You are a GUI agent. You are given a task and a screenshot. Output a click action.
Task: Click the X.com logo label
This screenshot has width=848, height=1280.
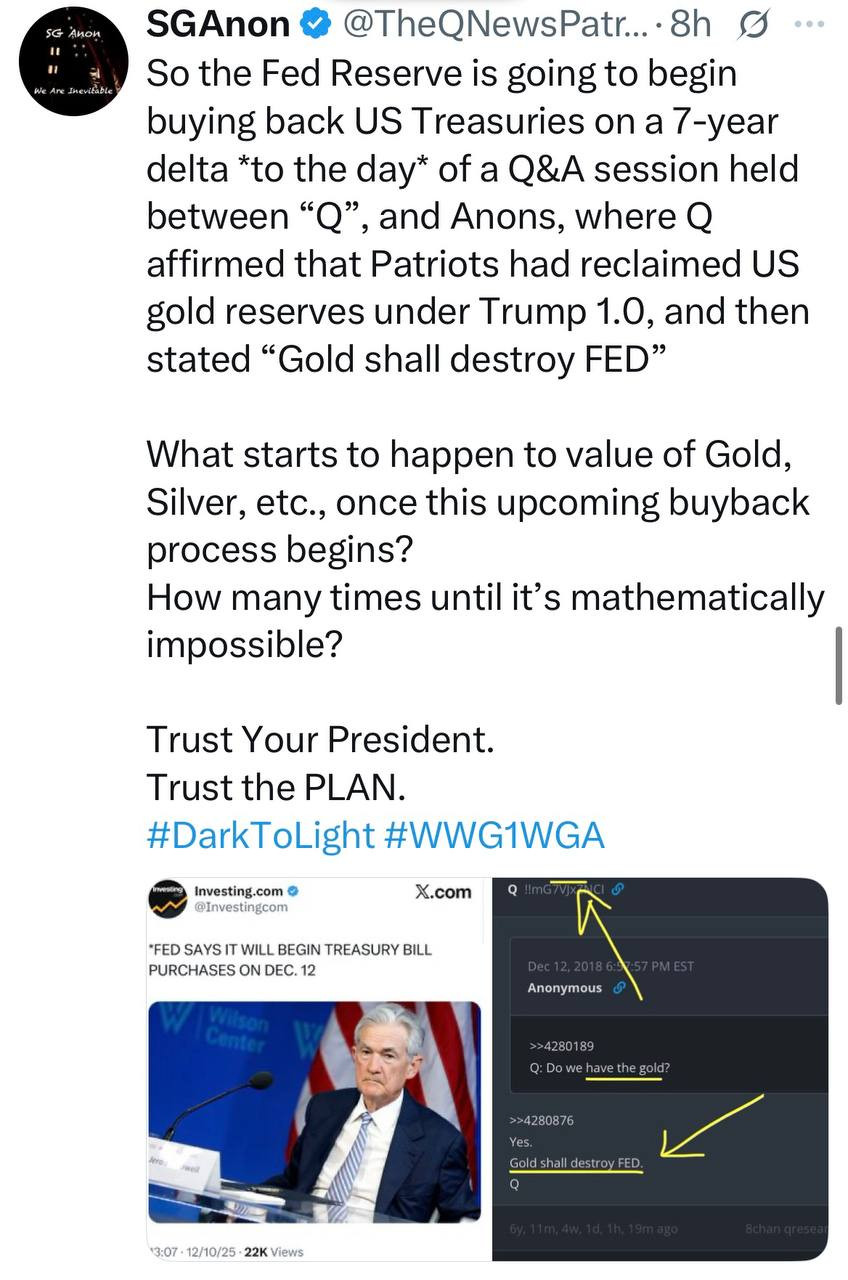pyautogui.click(x=442, y=892)
